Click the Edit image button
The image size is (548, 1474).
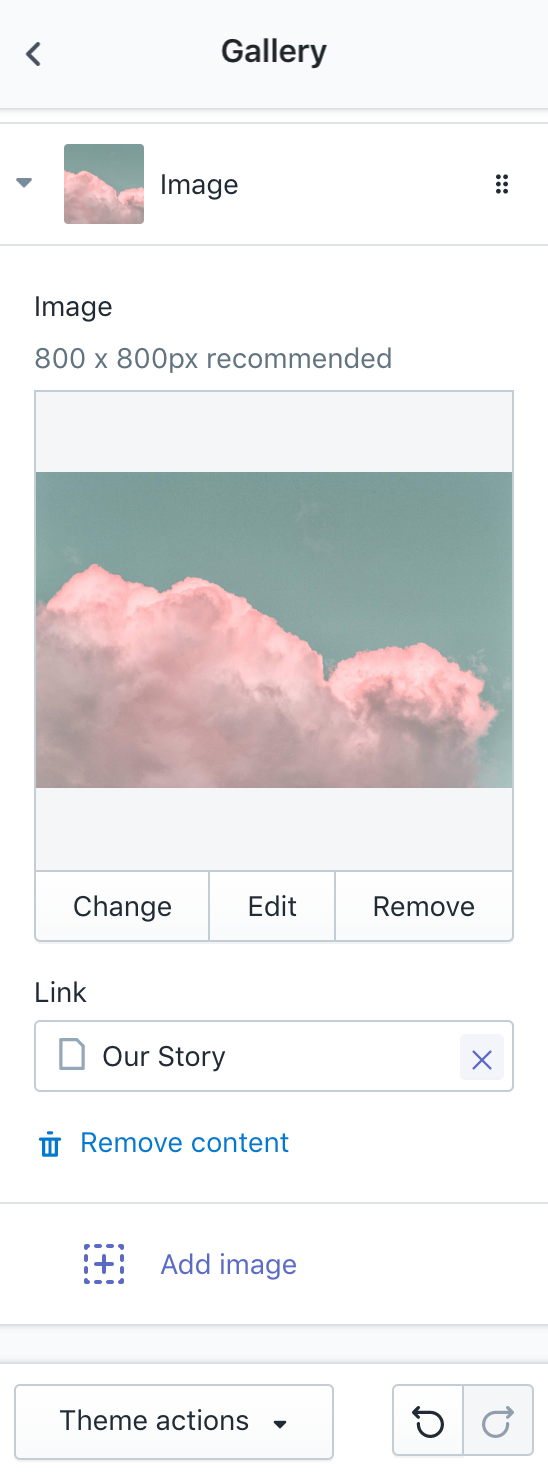pos(272,906)
